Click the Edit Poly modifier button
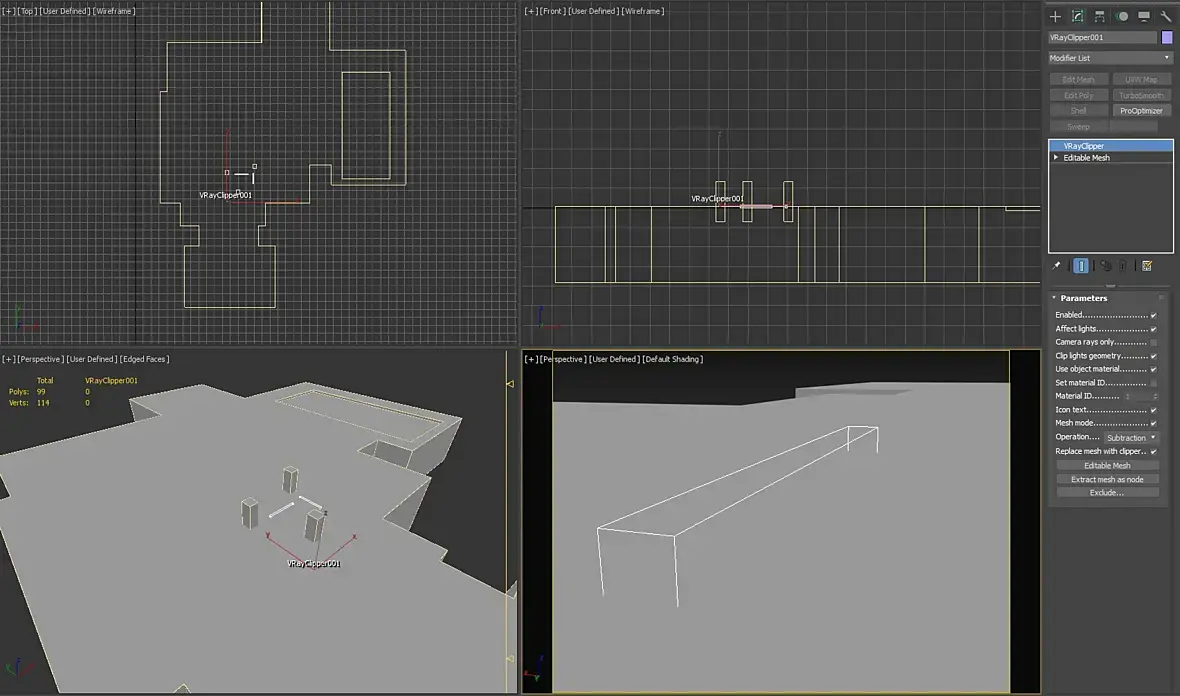The width and height of the screenshot is (1180, 696). 1078,95
